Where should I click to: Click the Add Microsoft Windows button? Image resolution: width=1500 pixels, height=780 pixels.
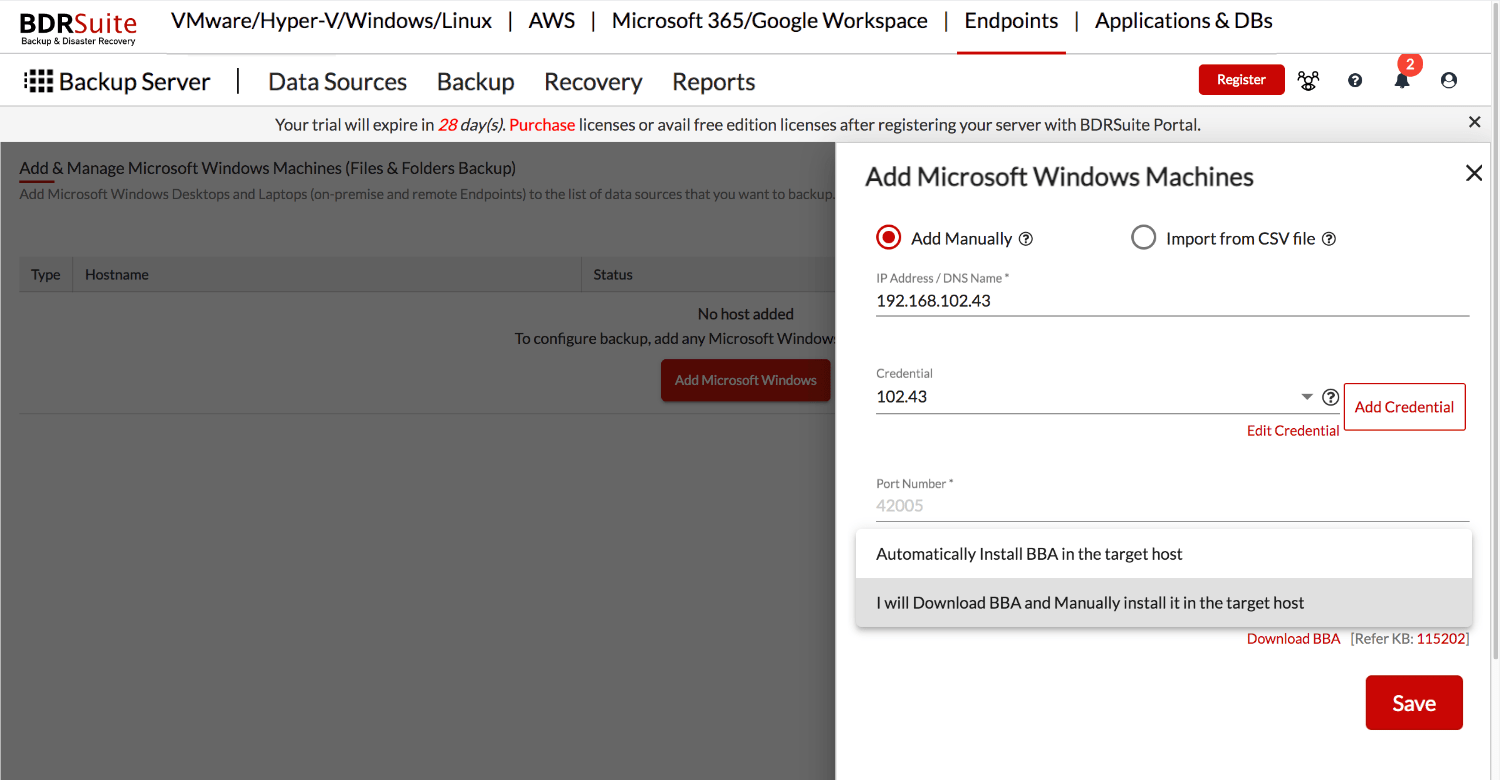[746, 380]
